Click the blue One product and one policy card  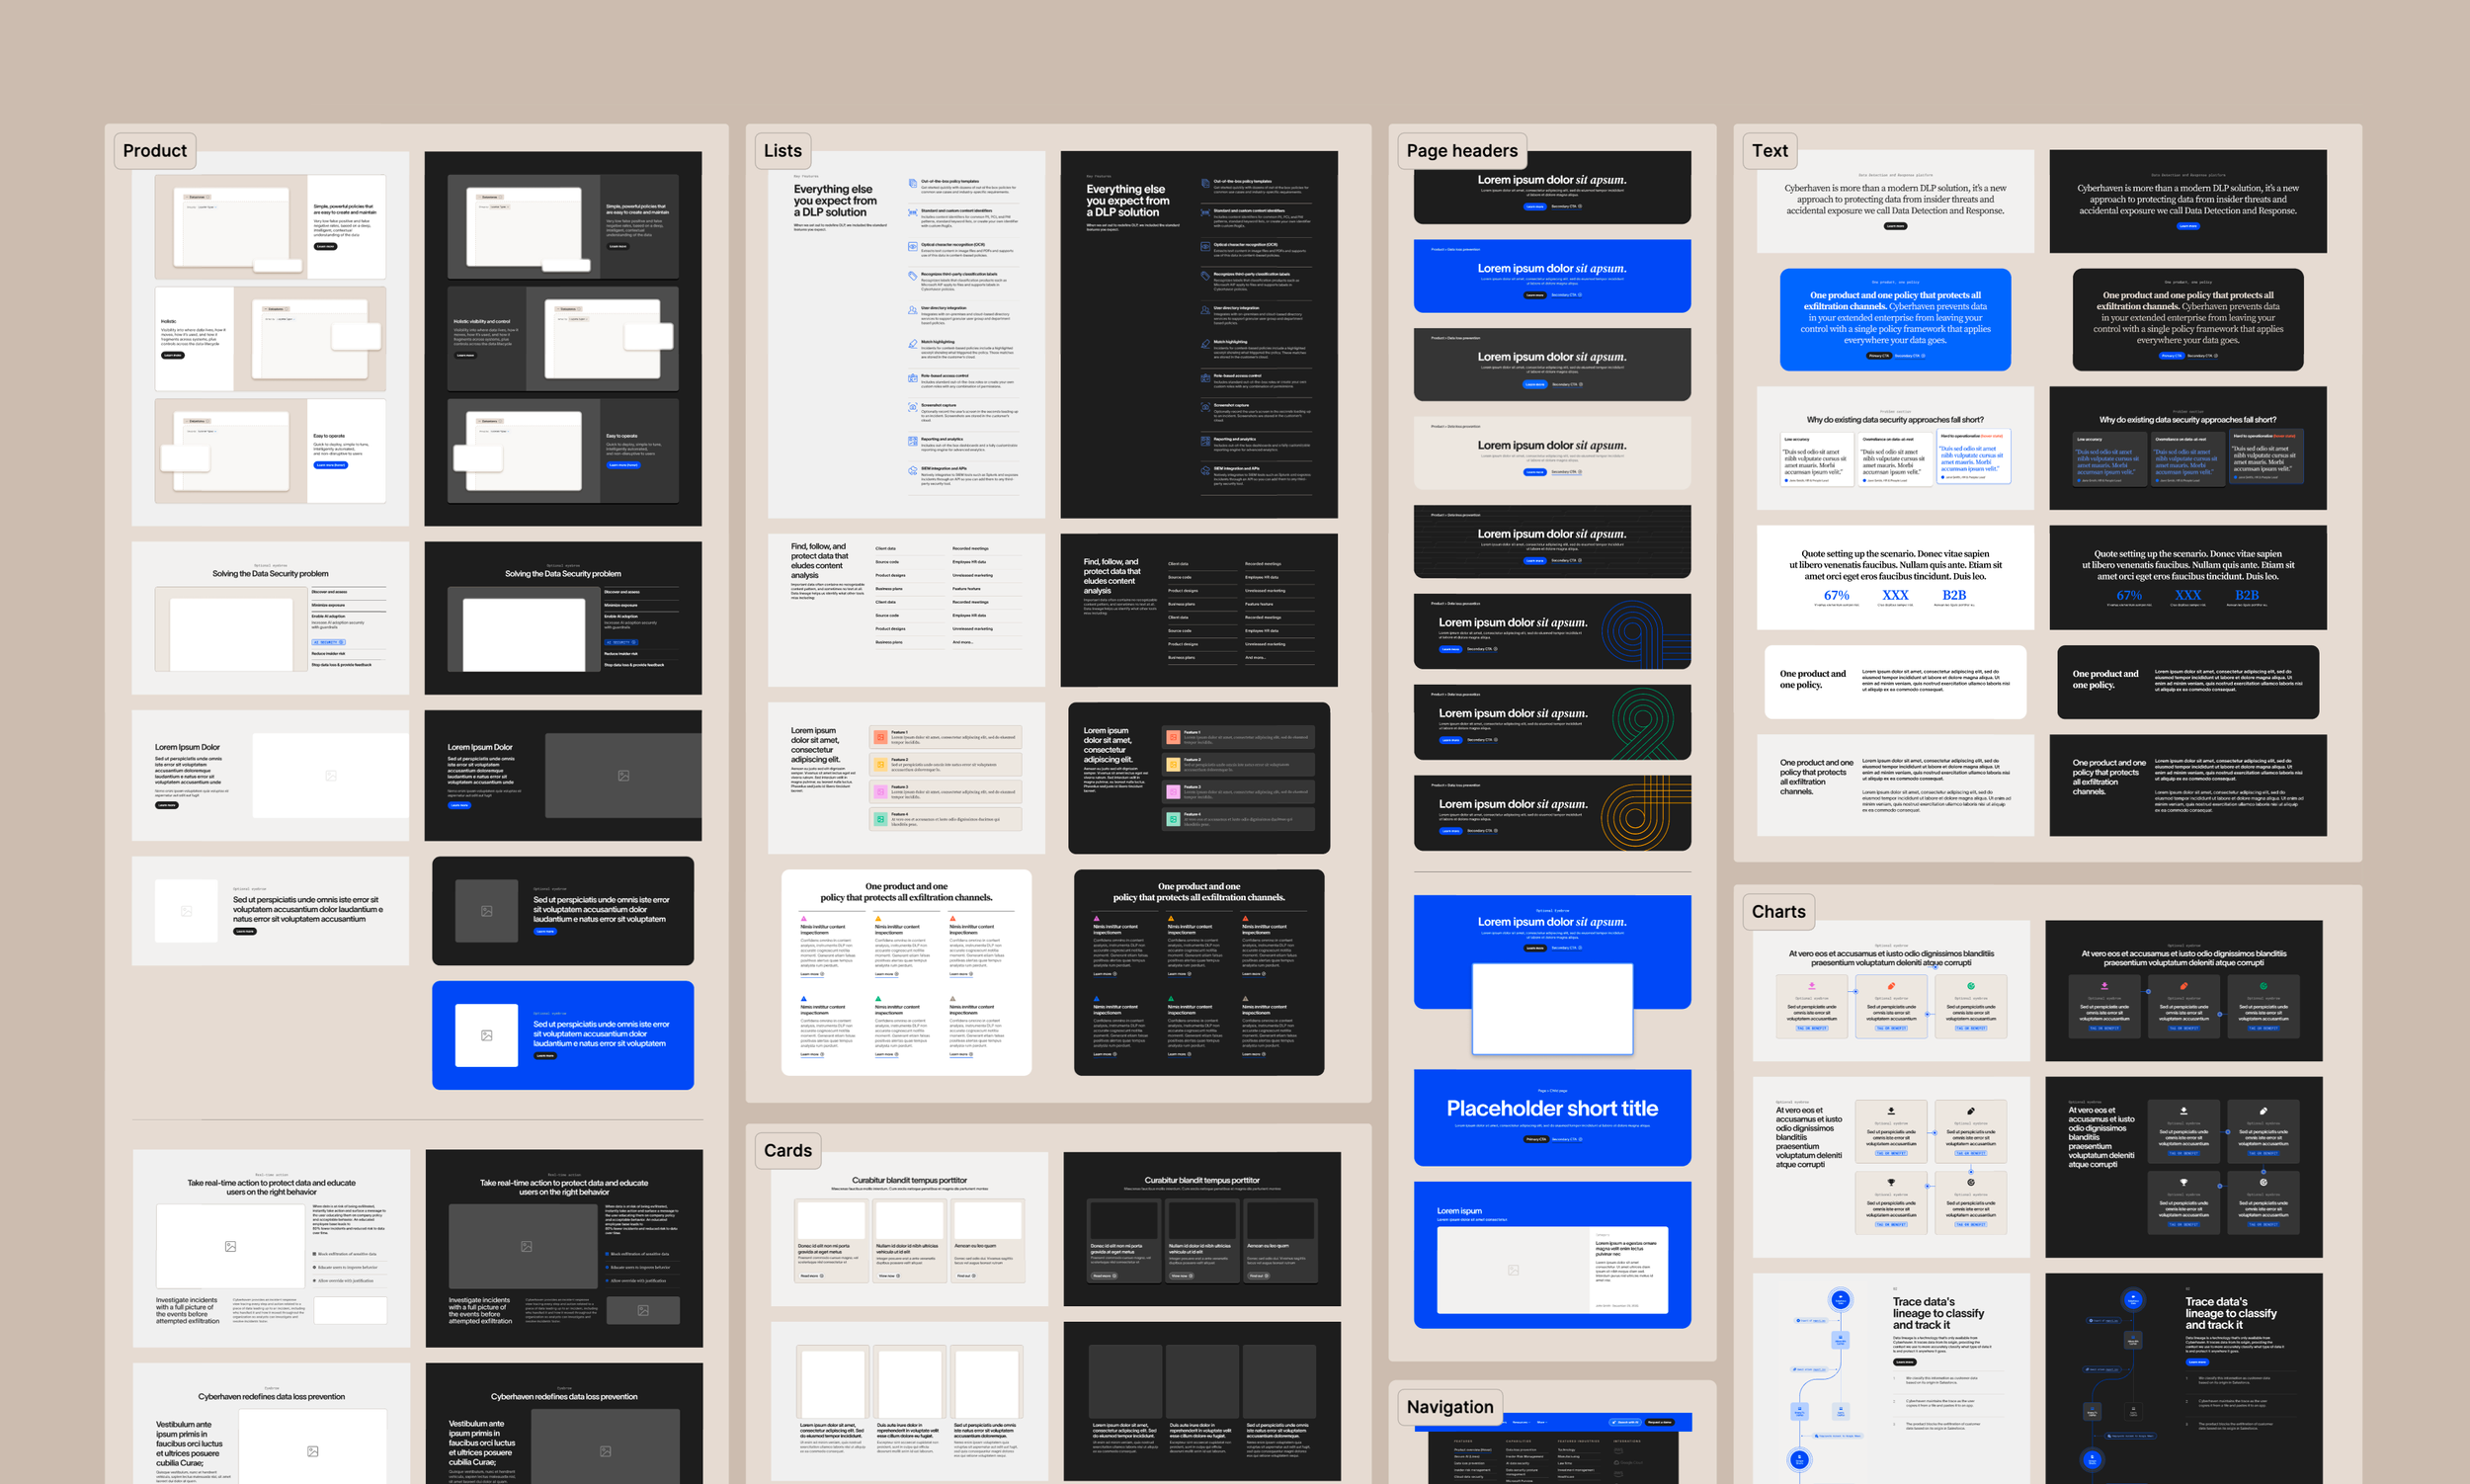click(1894, 318)
